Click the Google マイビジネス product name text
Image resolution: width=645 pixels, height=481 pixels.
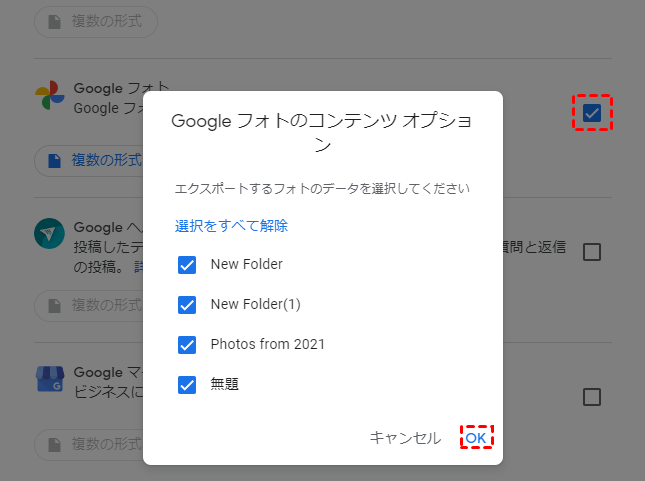(x=110, y=372)
